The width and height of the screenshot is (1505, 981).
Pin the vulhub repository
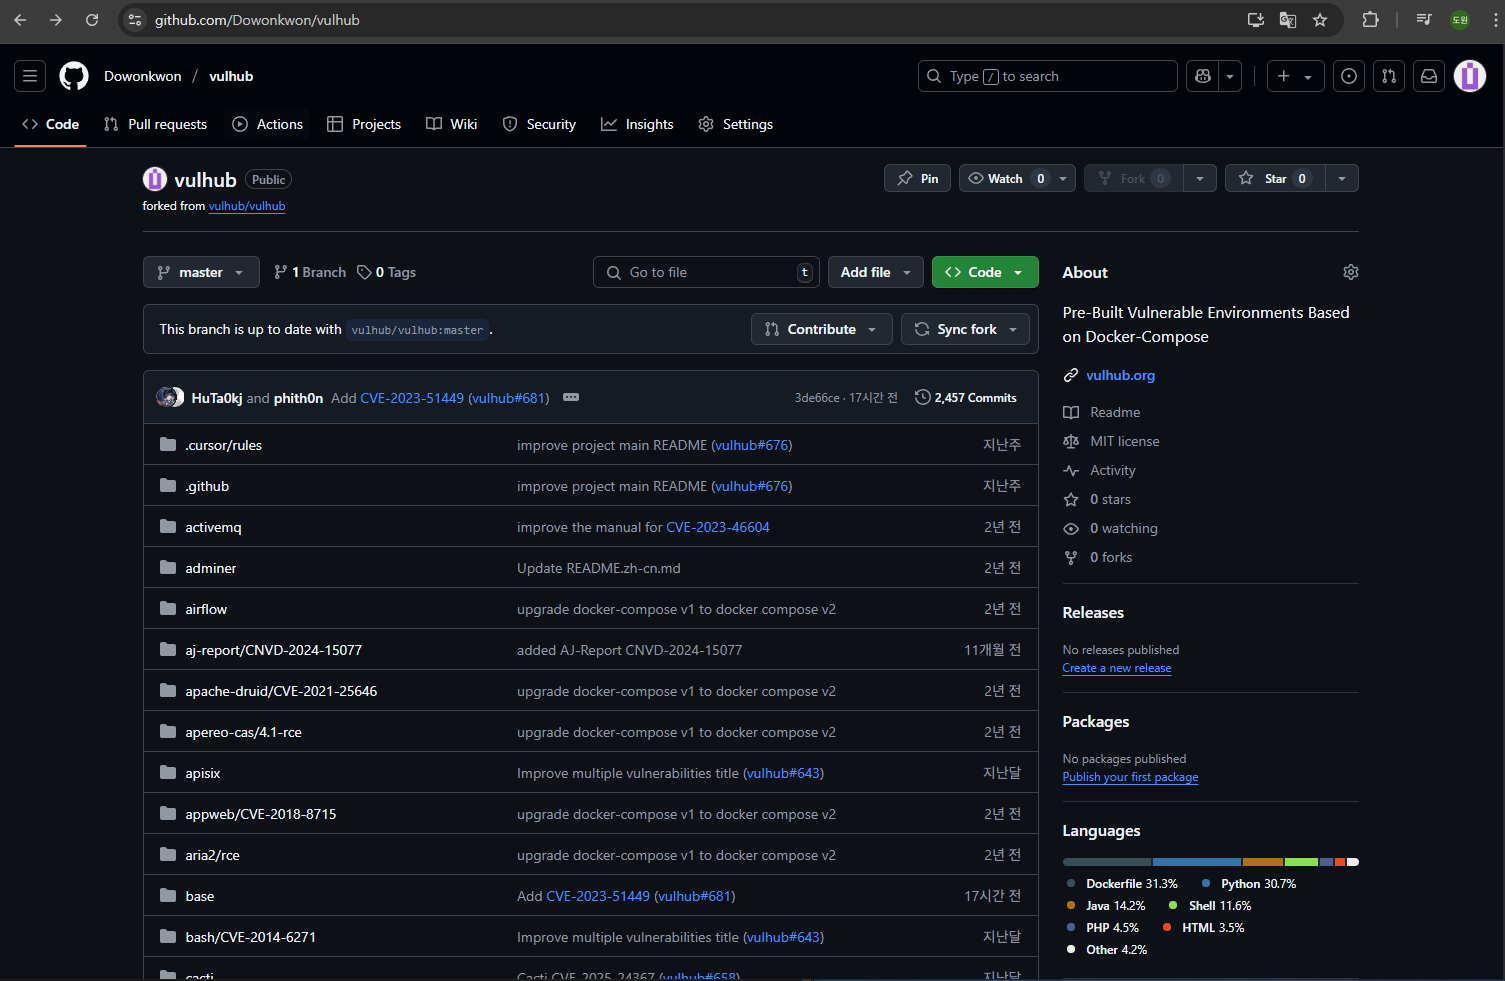pyautogui.click(x=917, y=178)
